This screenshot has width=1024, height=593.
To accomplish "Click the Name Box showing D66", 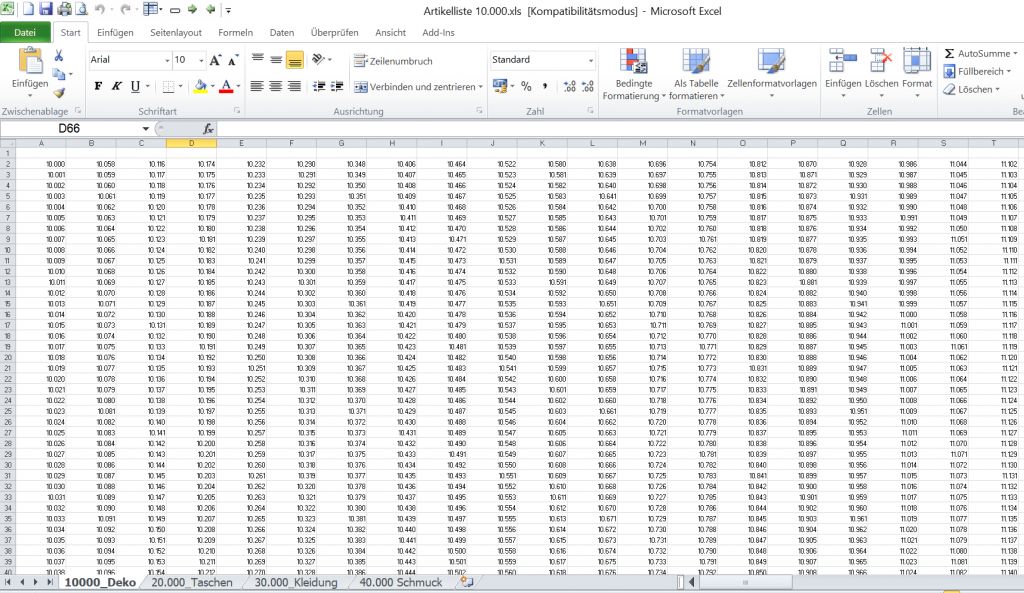I will point(75,129).
